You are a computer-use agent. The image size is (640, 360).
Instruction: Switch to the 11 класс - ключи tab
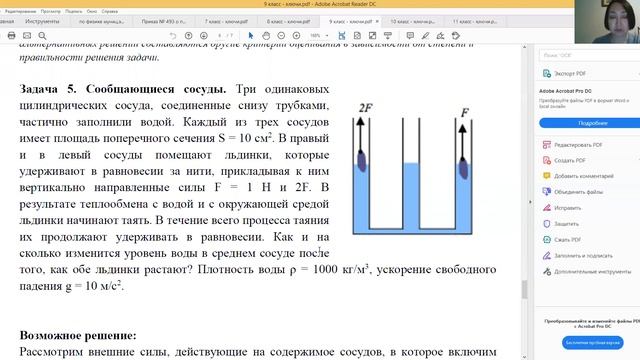click(x=475, y=21)
